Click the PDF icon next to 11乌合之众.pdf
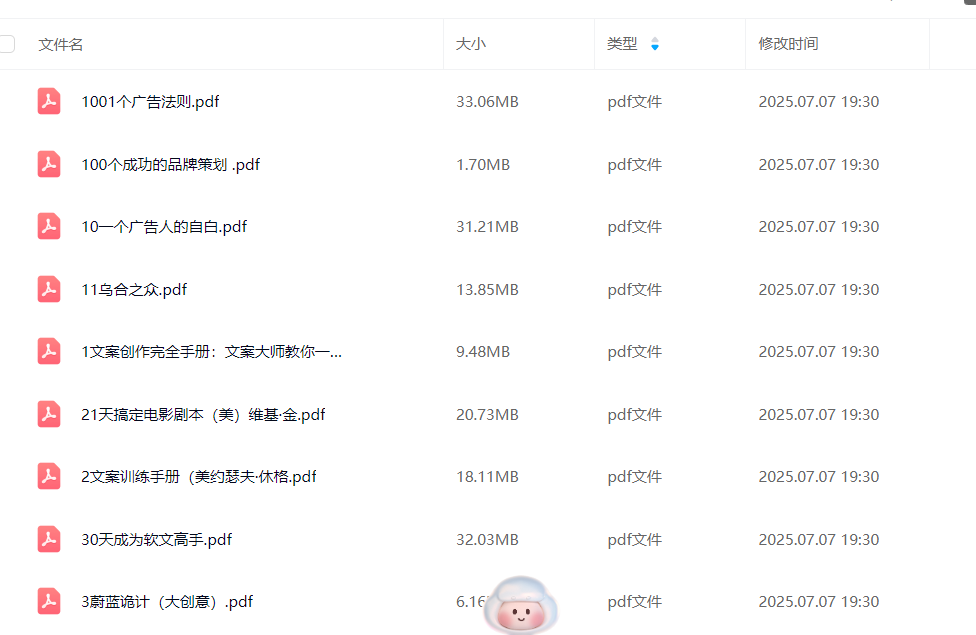The height and width of the screenshot is (635, 976). [x=49, y=289]
